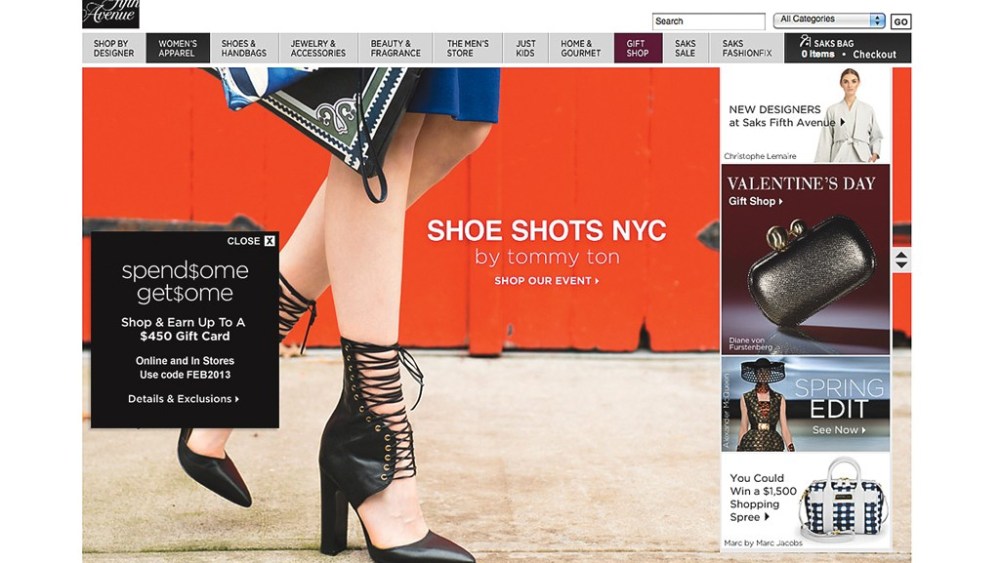Viewport: 1000px width, 563px height.
Task: Click the GO search button
Action: tap(901, 21)
